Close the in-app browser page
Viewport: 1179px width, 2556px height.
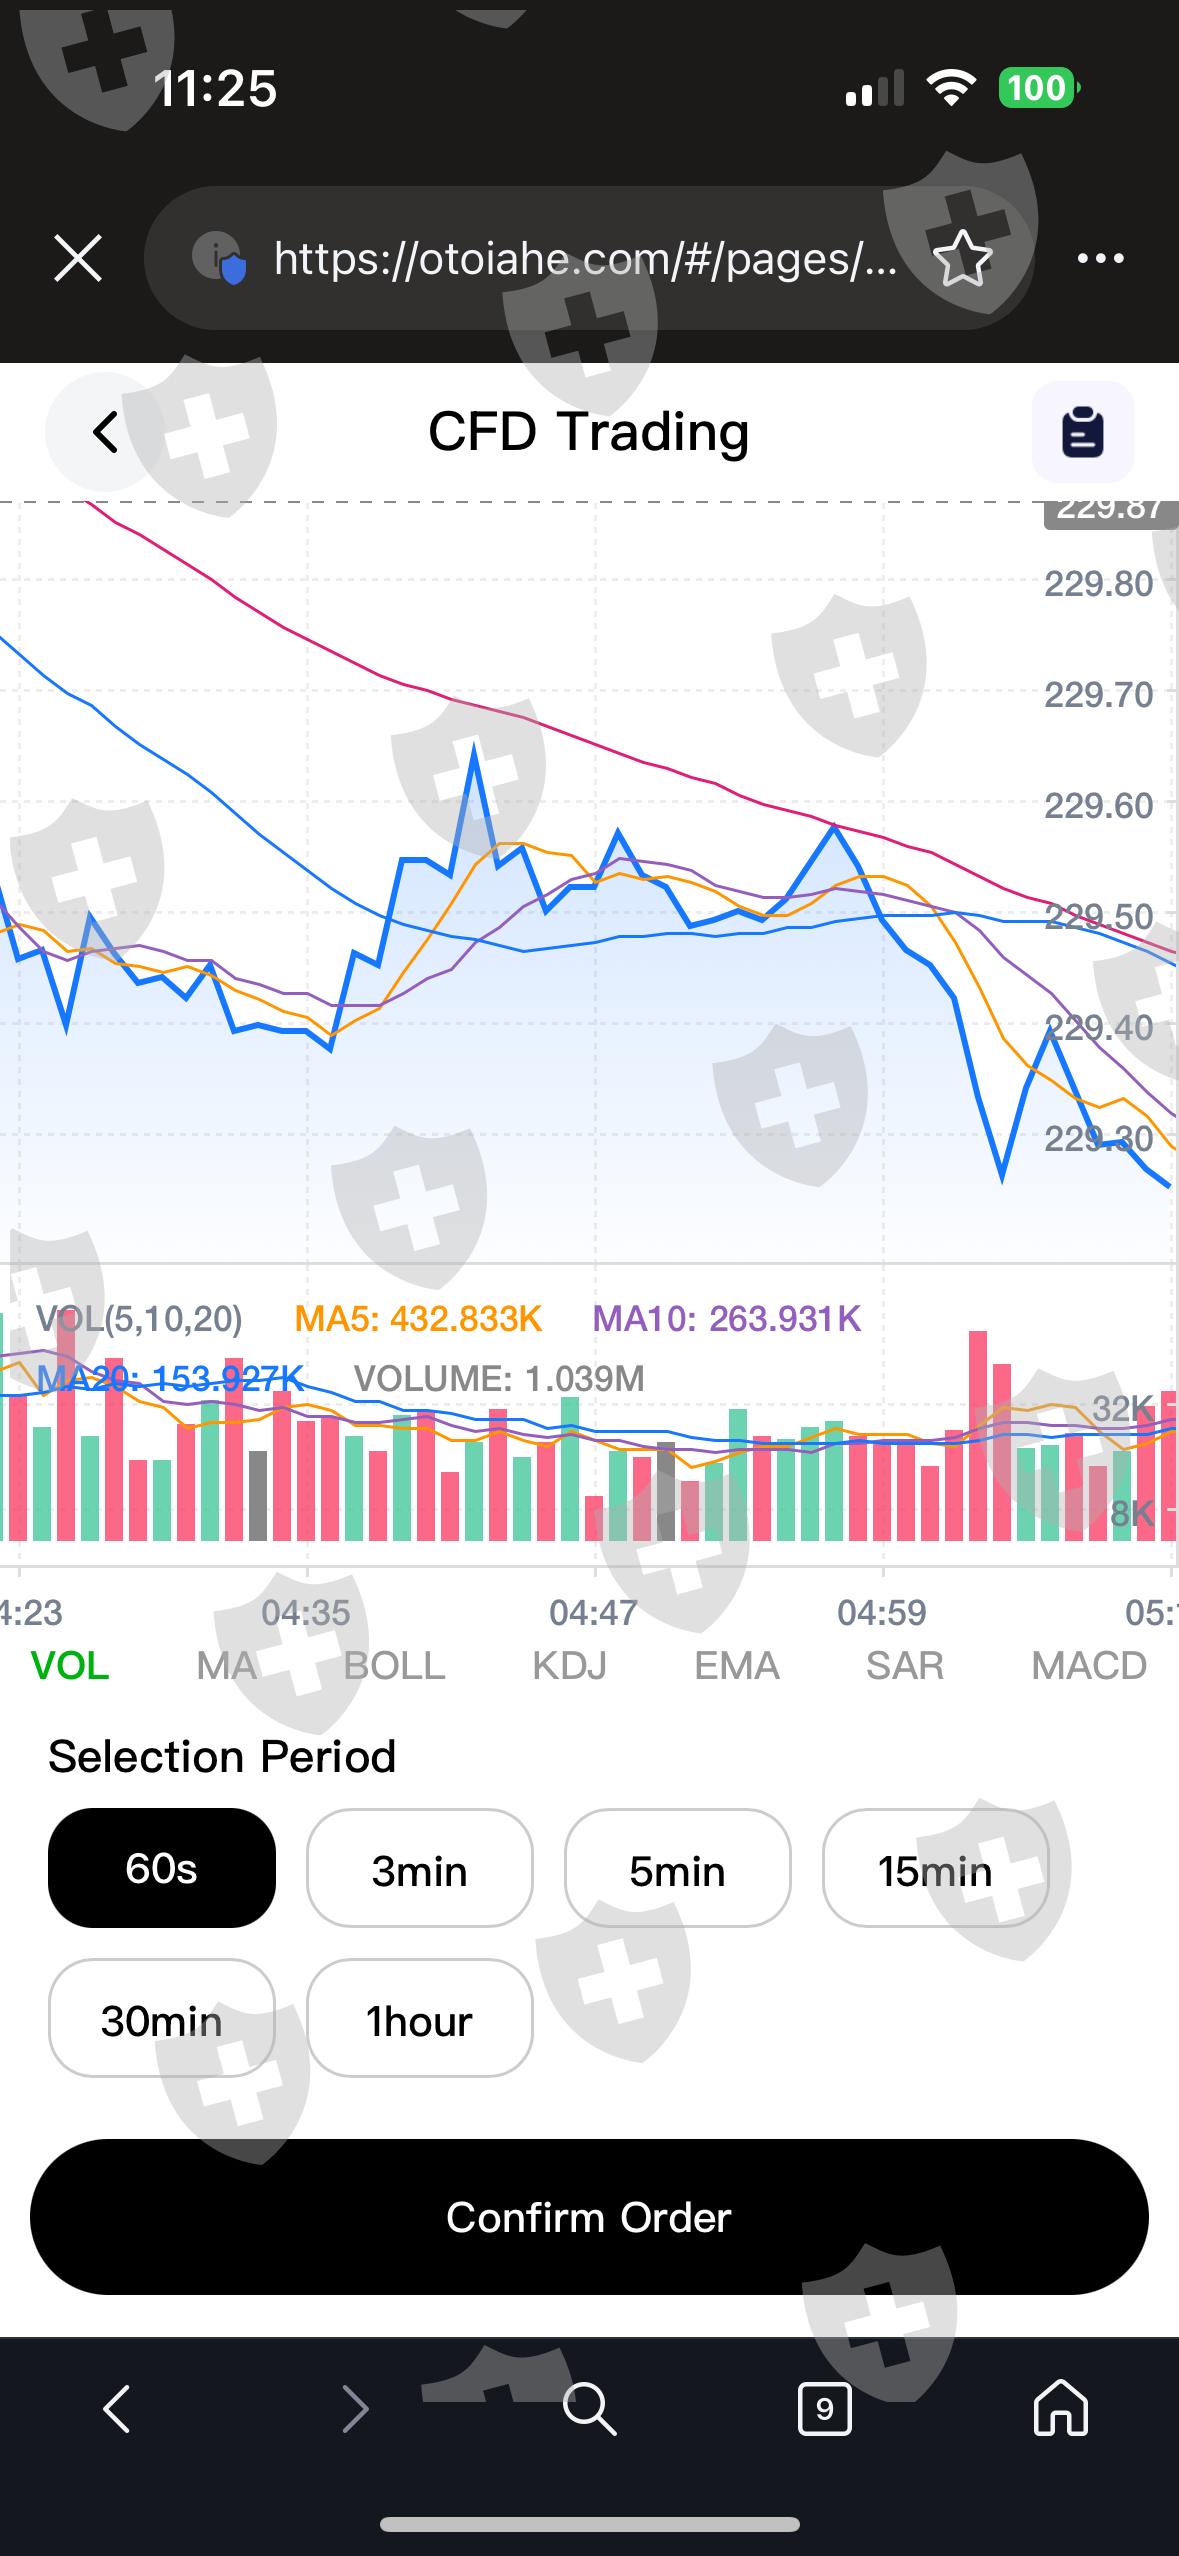coord(78,259)
